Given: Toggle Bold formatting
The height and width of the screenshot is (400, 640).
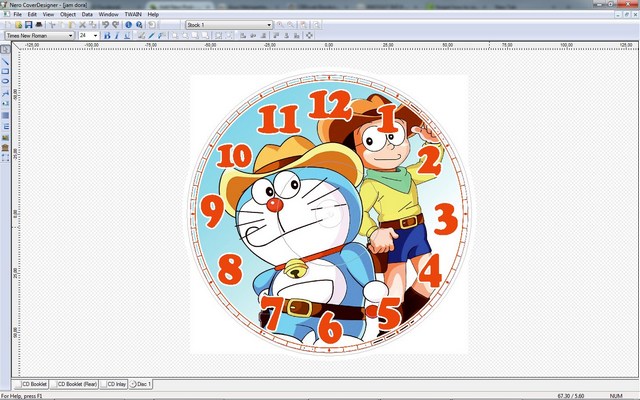Looking at the screenshot, I should pos(107,36).
